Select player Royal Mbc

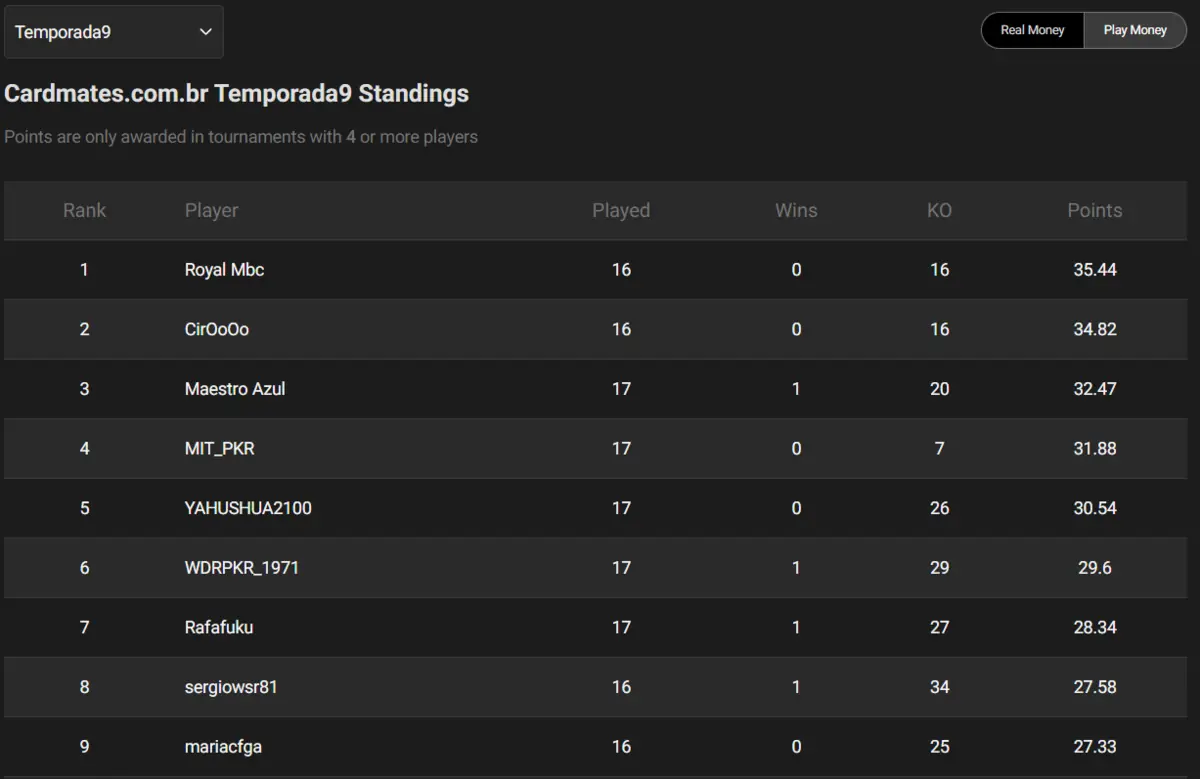click(x=225, y=270)
